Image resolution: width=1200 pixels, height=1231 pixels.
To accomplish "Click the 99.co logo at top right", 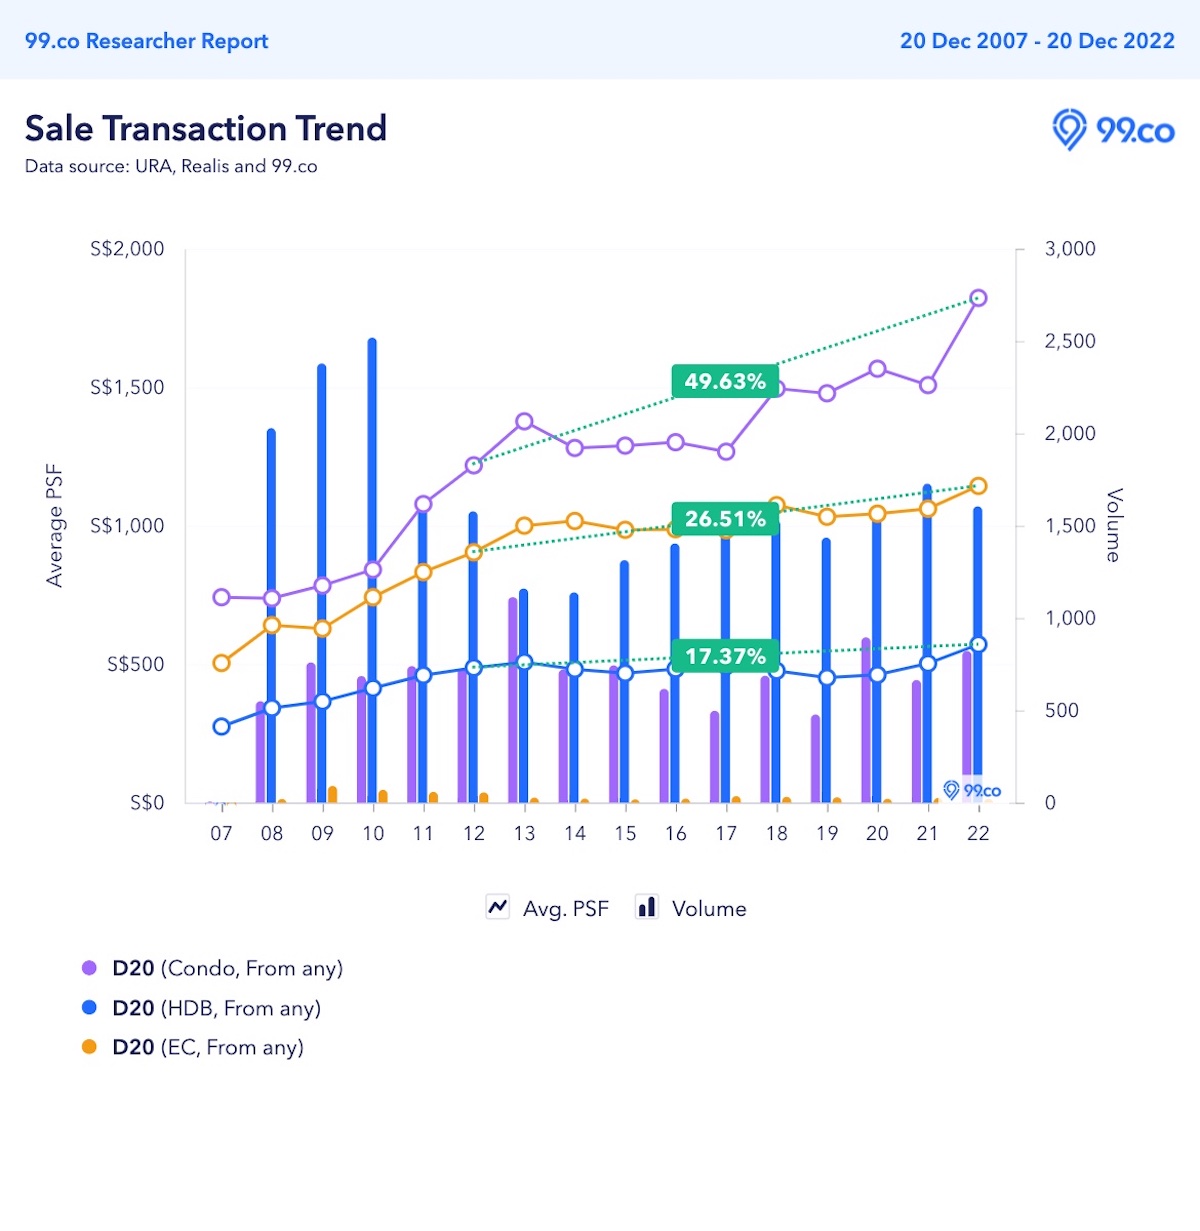I will click(x=1113, y=130).
